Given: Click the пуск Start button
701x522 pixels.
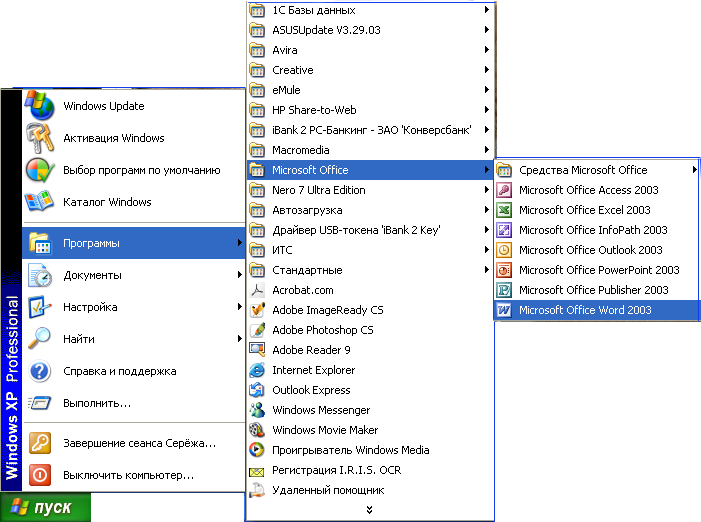Looking at the screenshot, I should click(x=45, y=507).
